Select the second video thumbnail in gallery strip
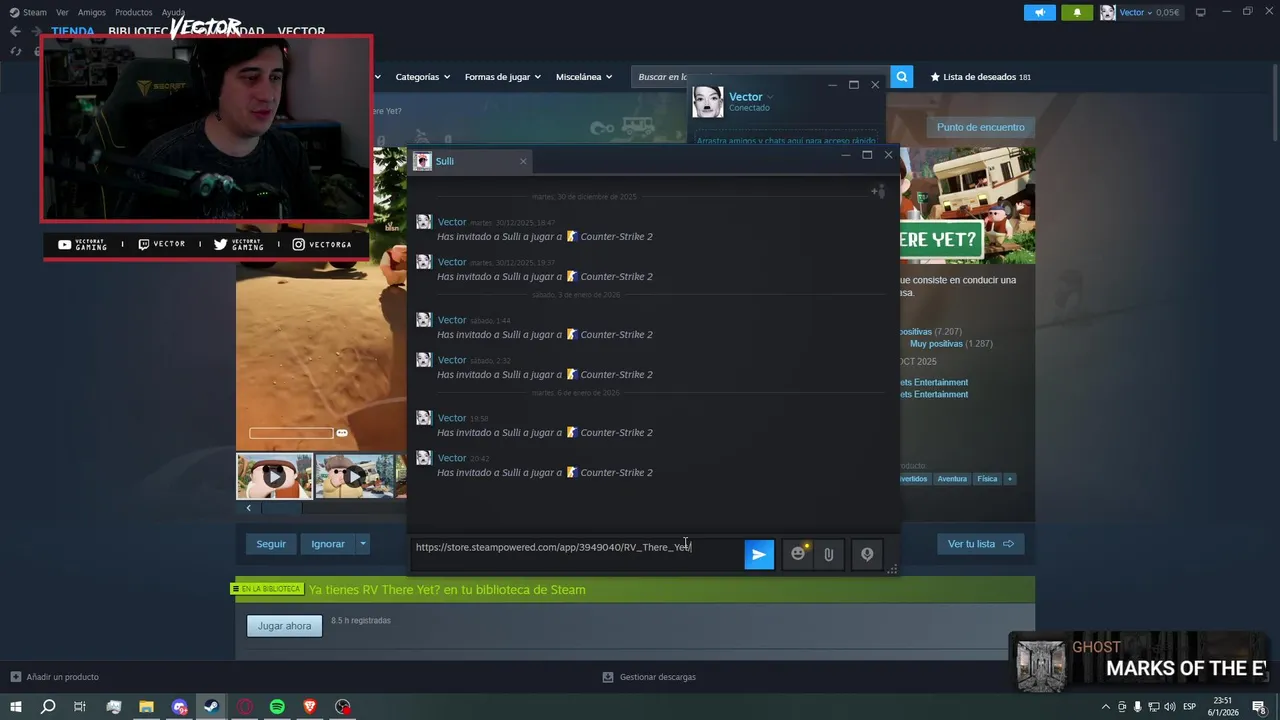Screen dimensions: 1280x720 [354, 477]
